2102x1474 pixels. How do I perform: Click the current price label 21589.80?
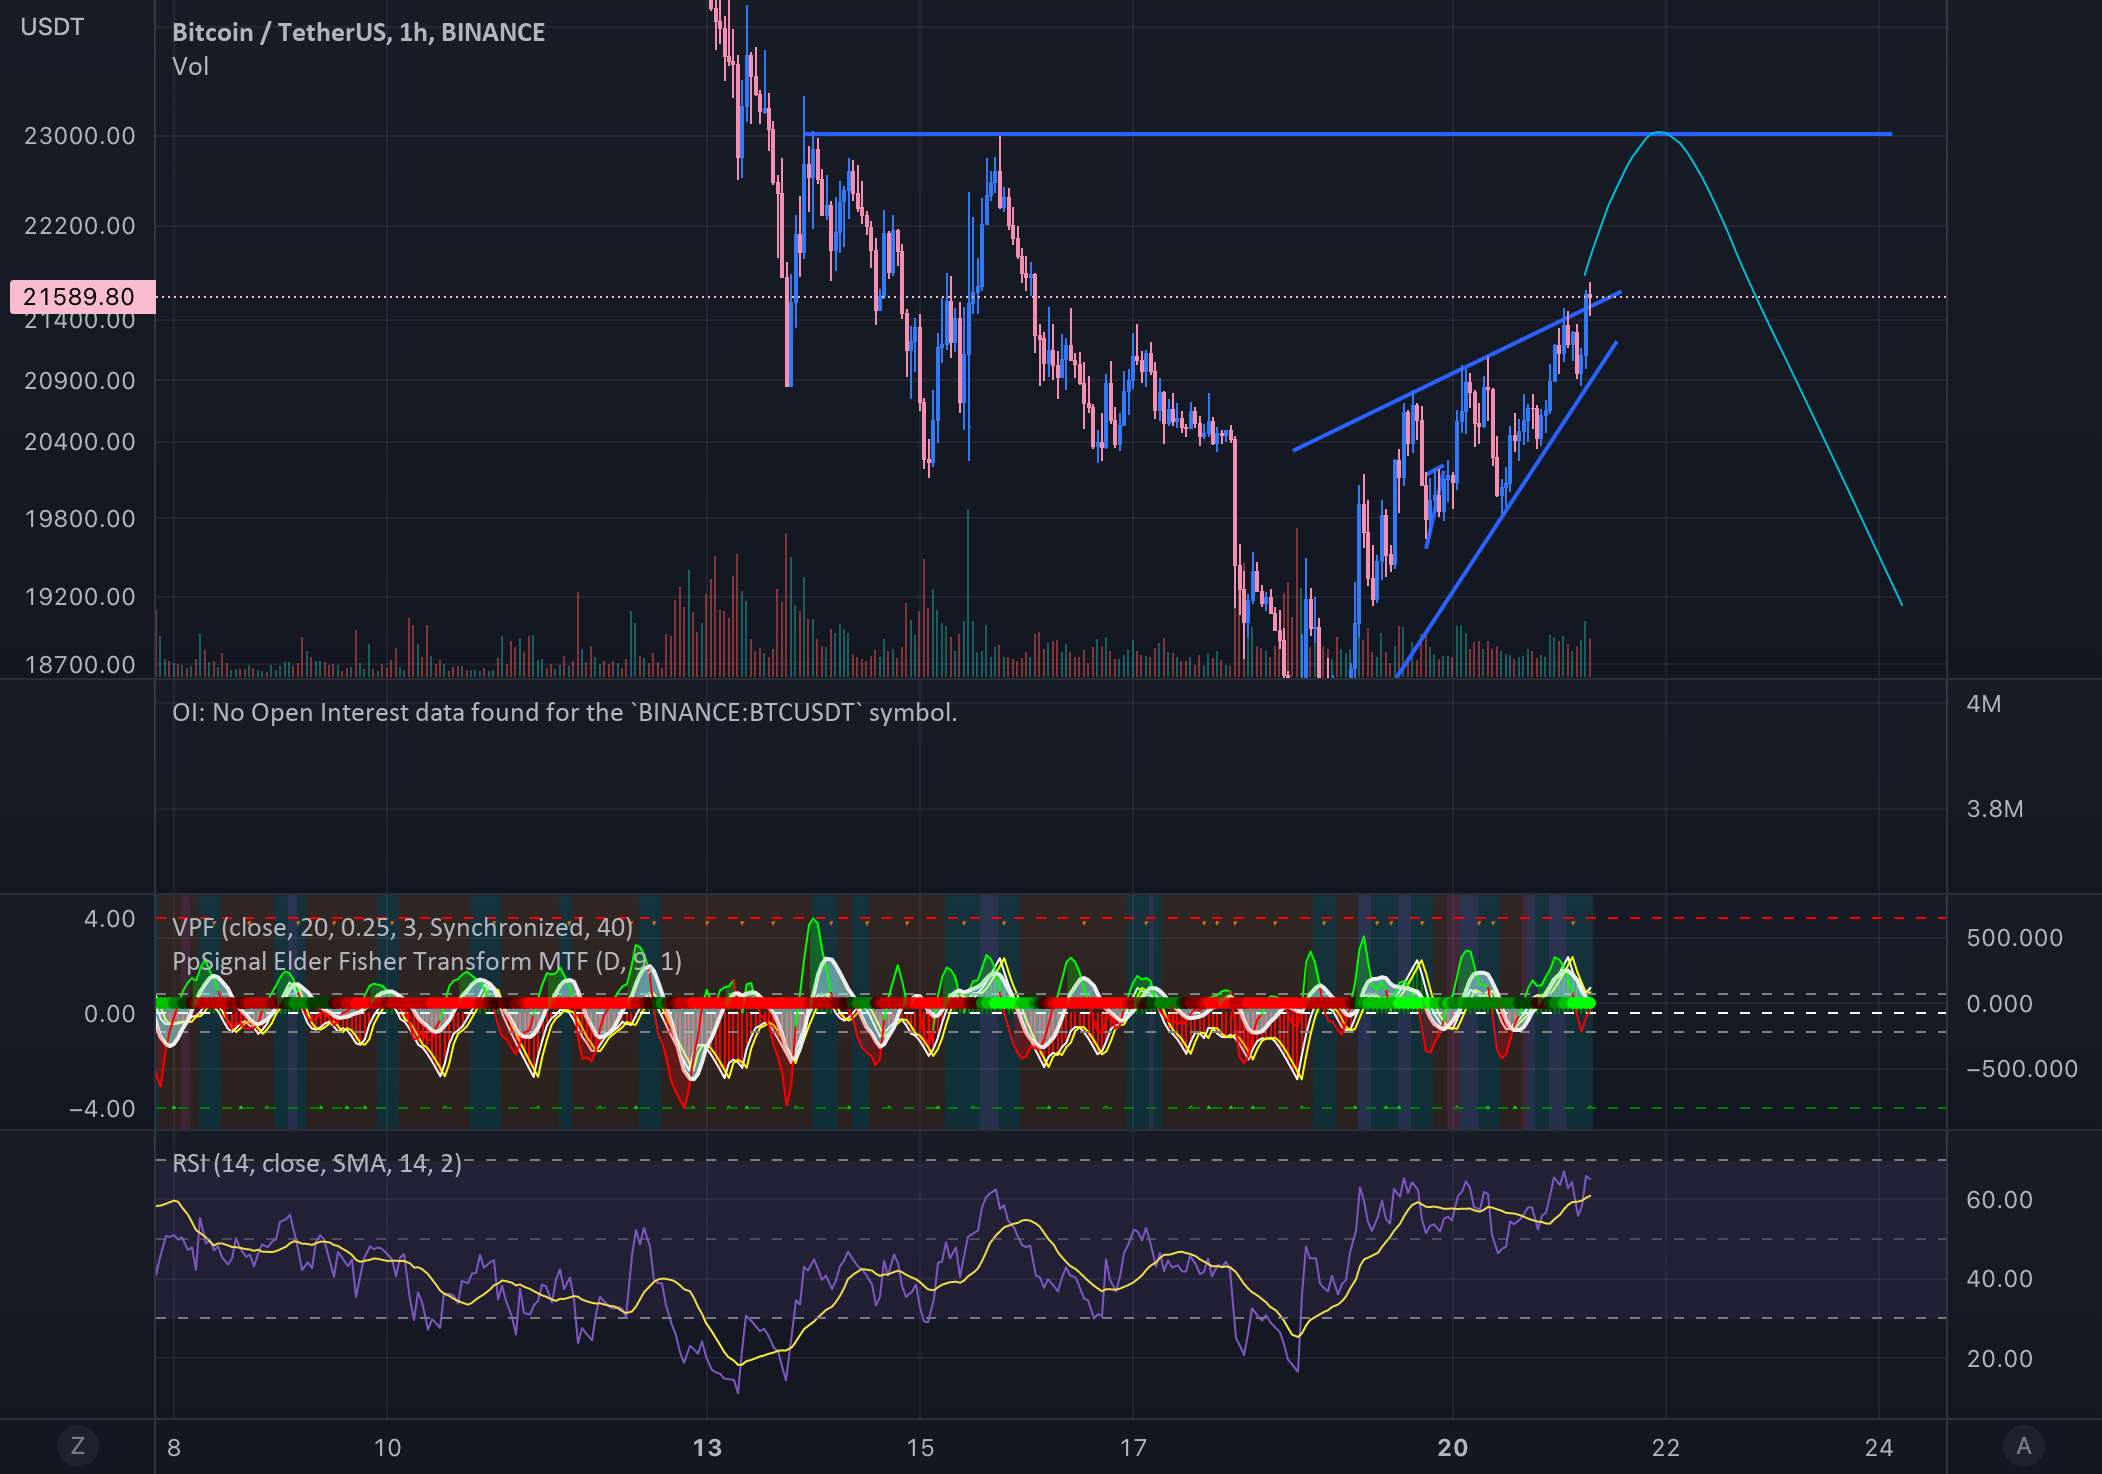tap(82, 297)
